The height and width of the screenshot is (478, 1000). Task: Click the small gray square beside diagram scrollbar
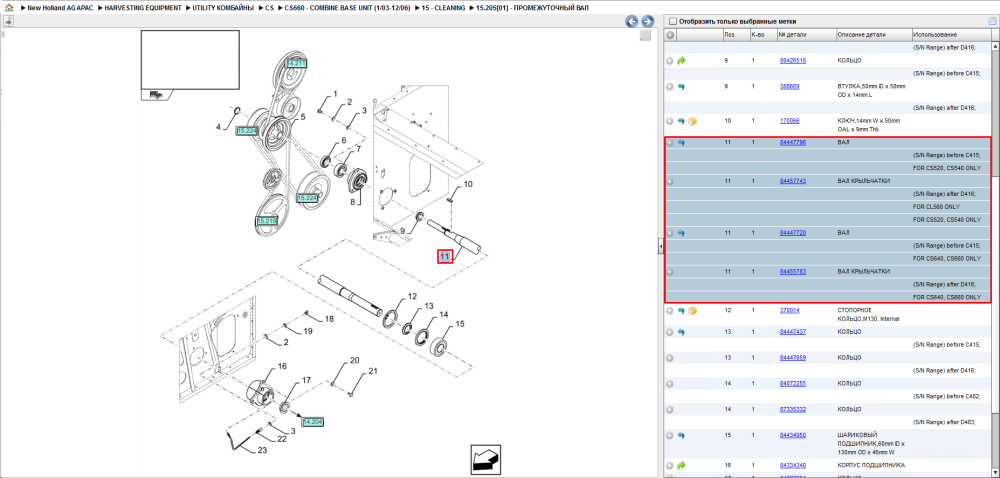coord(645,36)
